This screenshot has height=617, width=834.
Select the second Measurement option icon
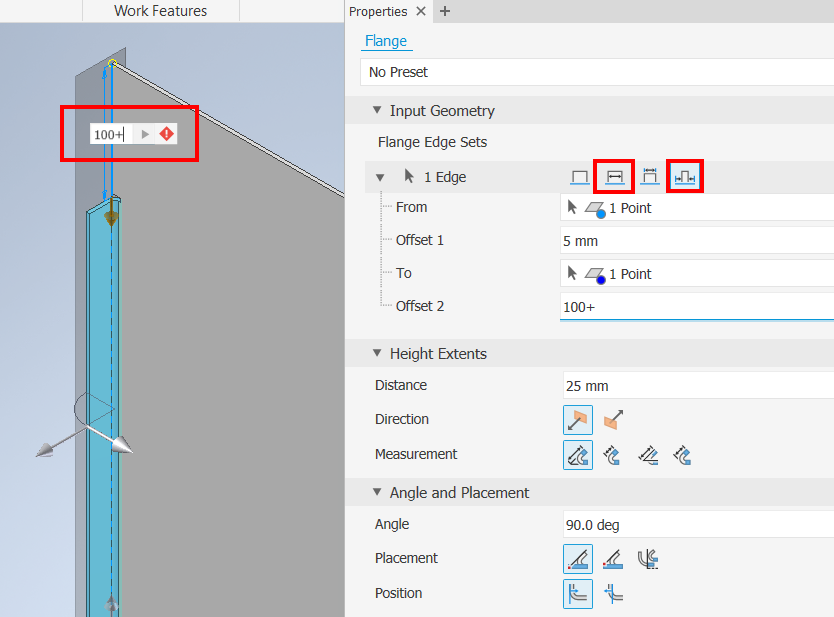click(x=613, y=454)
